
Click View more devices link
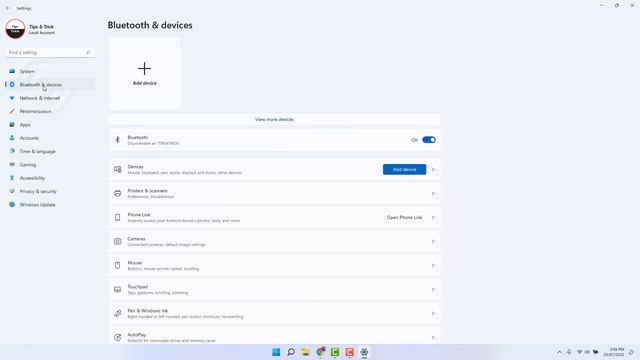click(274, 119)
